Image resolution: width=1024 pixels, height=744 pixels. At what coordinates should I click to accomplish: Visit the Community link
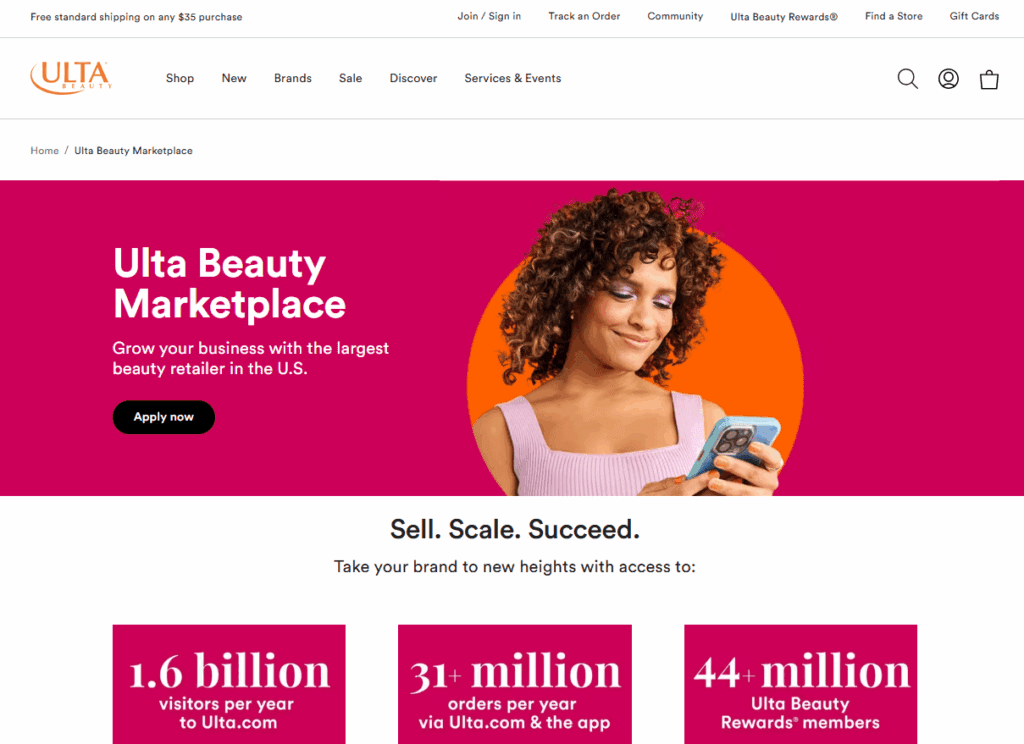pos(675,16)
